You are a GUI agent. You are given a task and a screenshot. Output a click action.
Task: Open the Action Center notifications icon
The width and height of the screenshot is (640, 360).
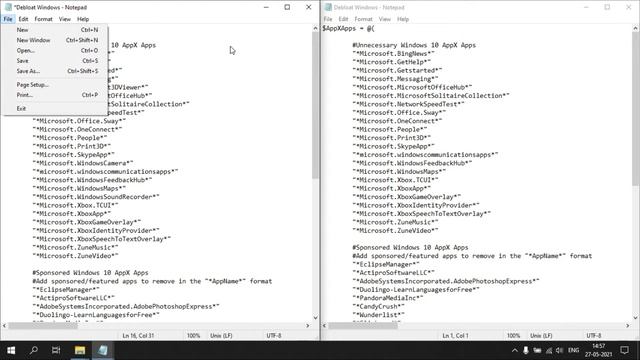[x=624, y=350]
